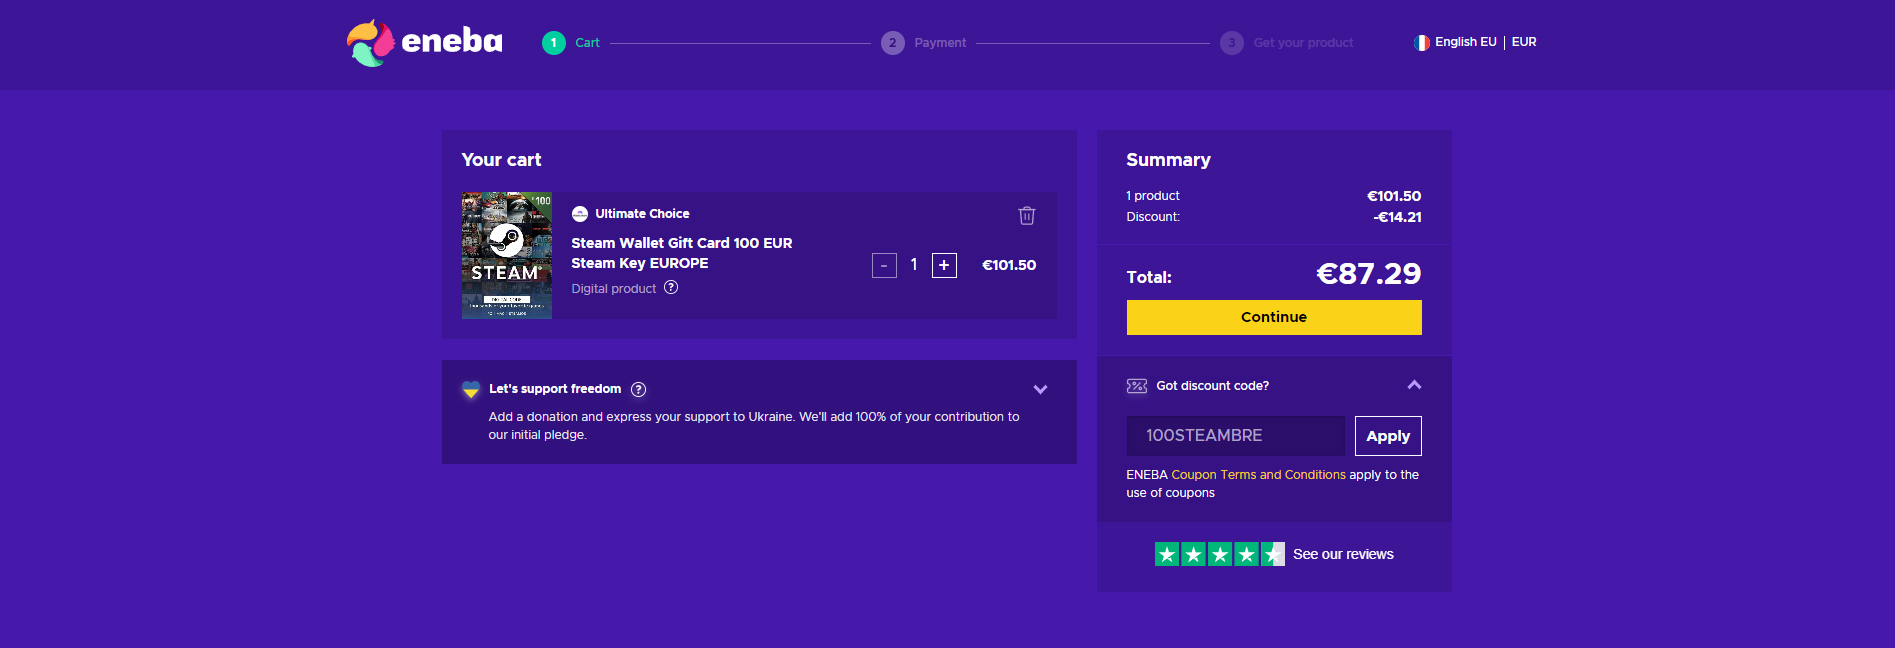This screenshot has height=648, width=1895.
Task: Click the Ultimate Choice seller badge icon
Action: click(x=580, y=214)
